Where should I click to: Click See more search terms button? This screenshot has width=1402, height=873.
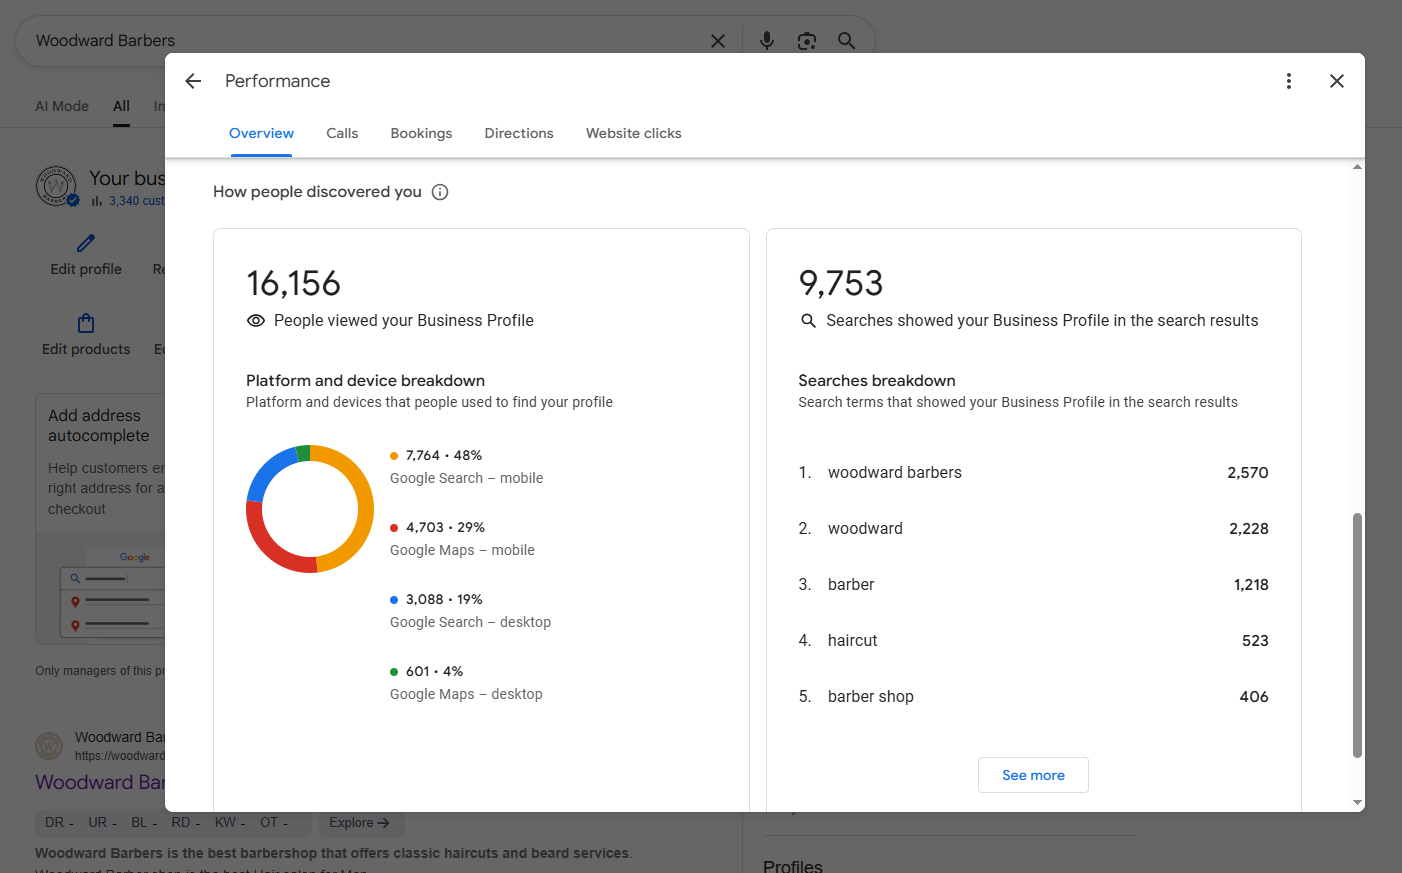click(x=1033, y=775)
